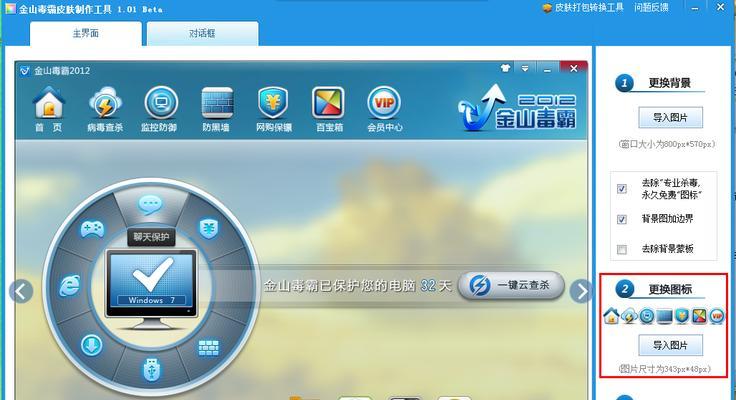736x400 pixels.
Task: Click the chat protection bubble icon on dial
Action: click(x=150, y=205)
